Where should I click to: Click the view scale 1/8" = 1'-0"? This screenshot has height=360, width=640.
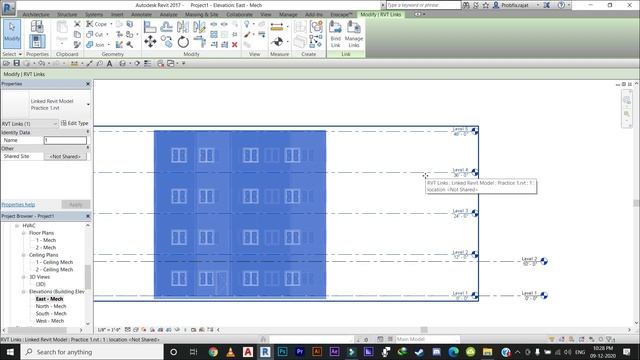109,330
